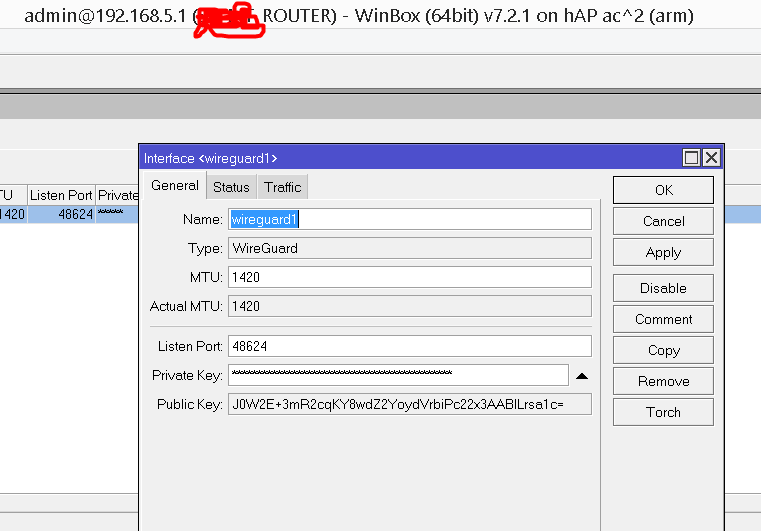Image resolution: width=761 pixels, height=531 pixels.
Task: Click the Private column header in list
Action: (117, 195)
